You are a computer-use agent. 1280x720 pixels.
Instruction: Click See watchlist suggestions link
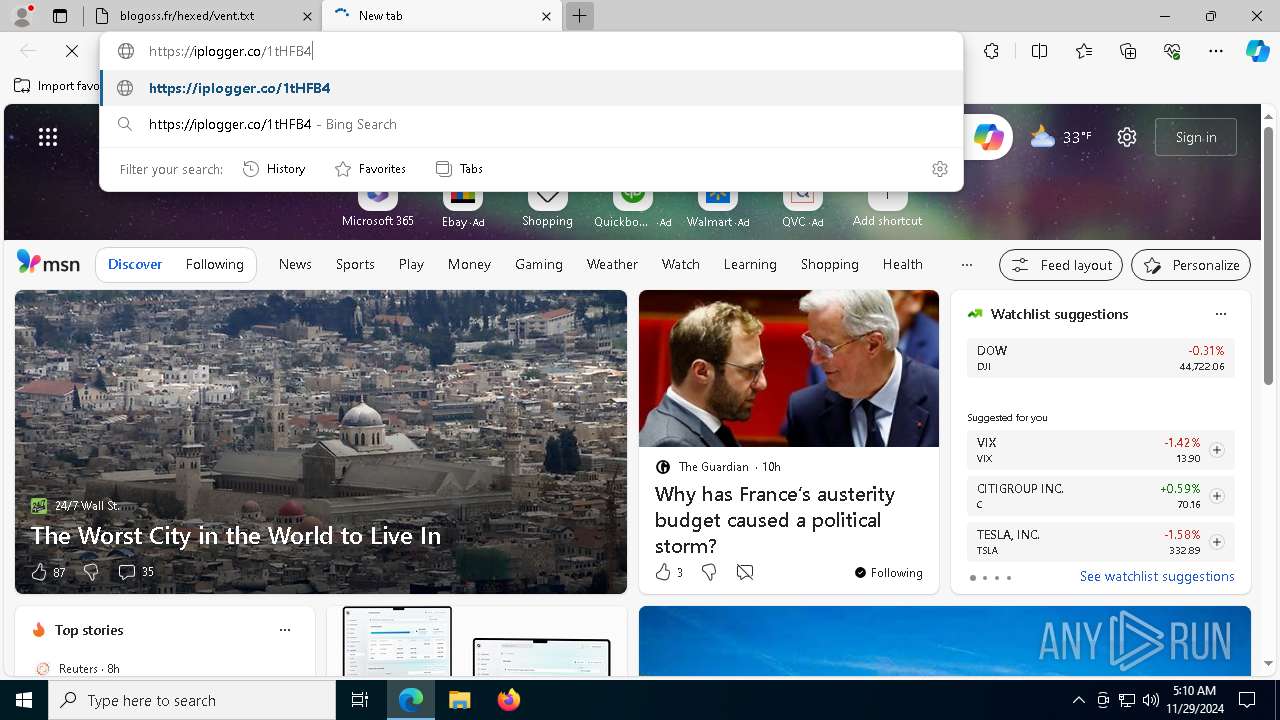(x=1157, y=577)
